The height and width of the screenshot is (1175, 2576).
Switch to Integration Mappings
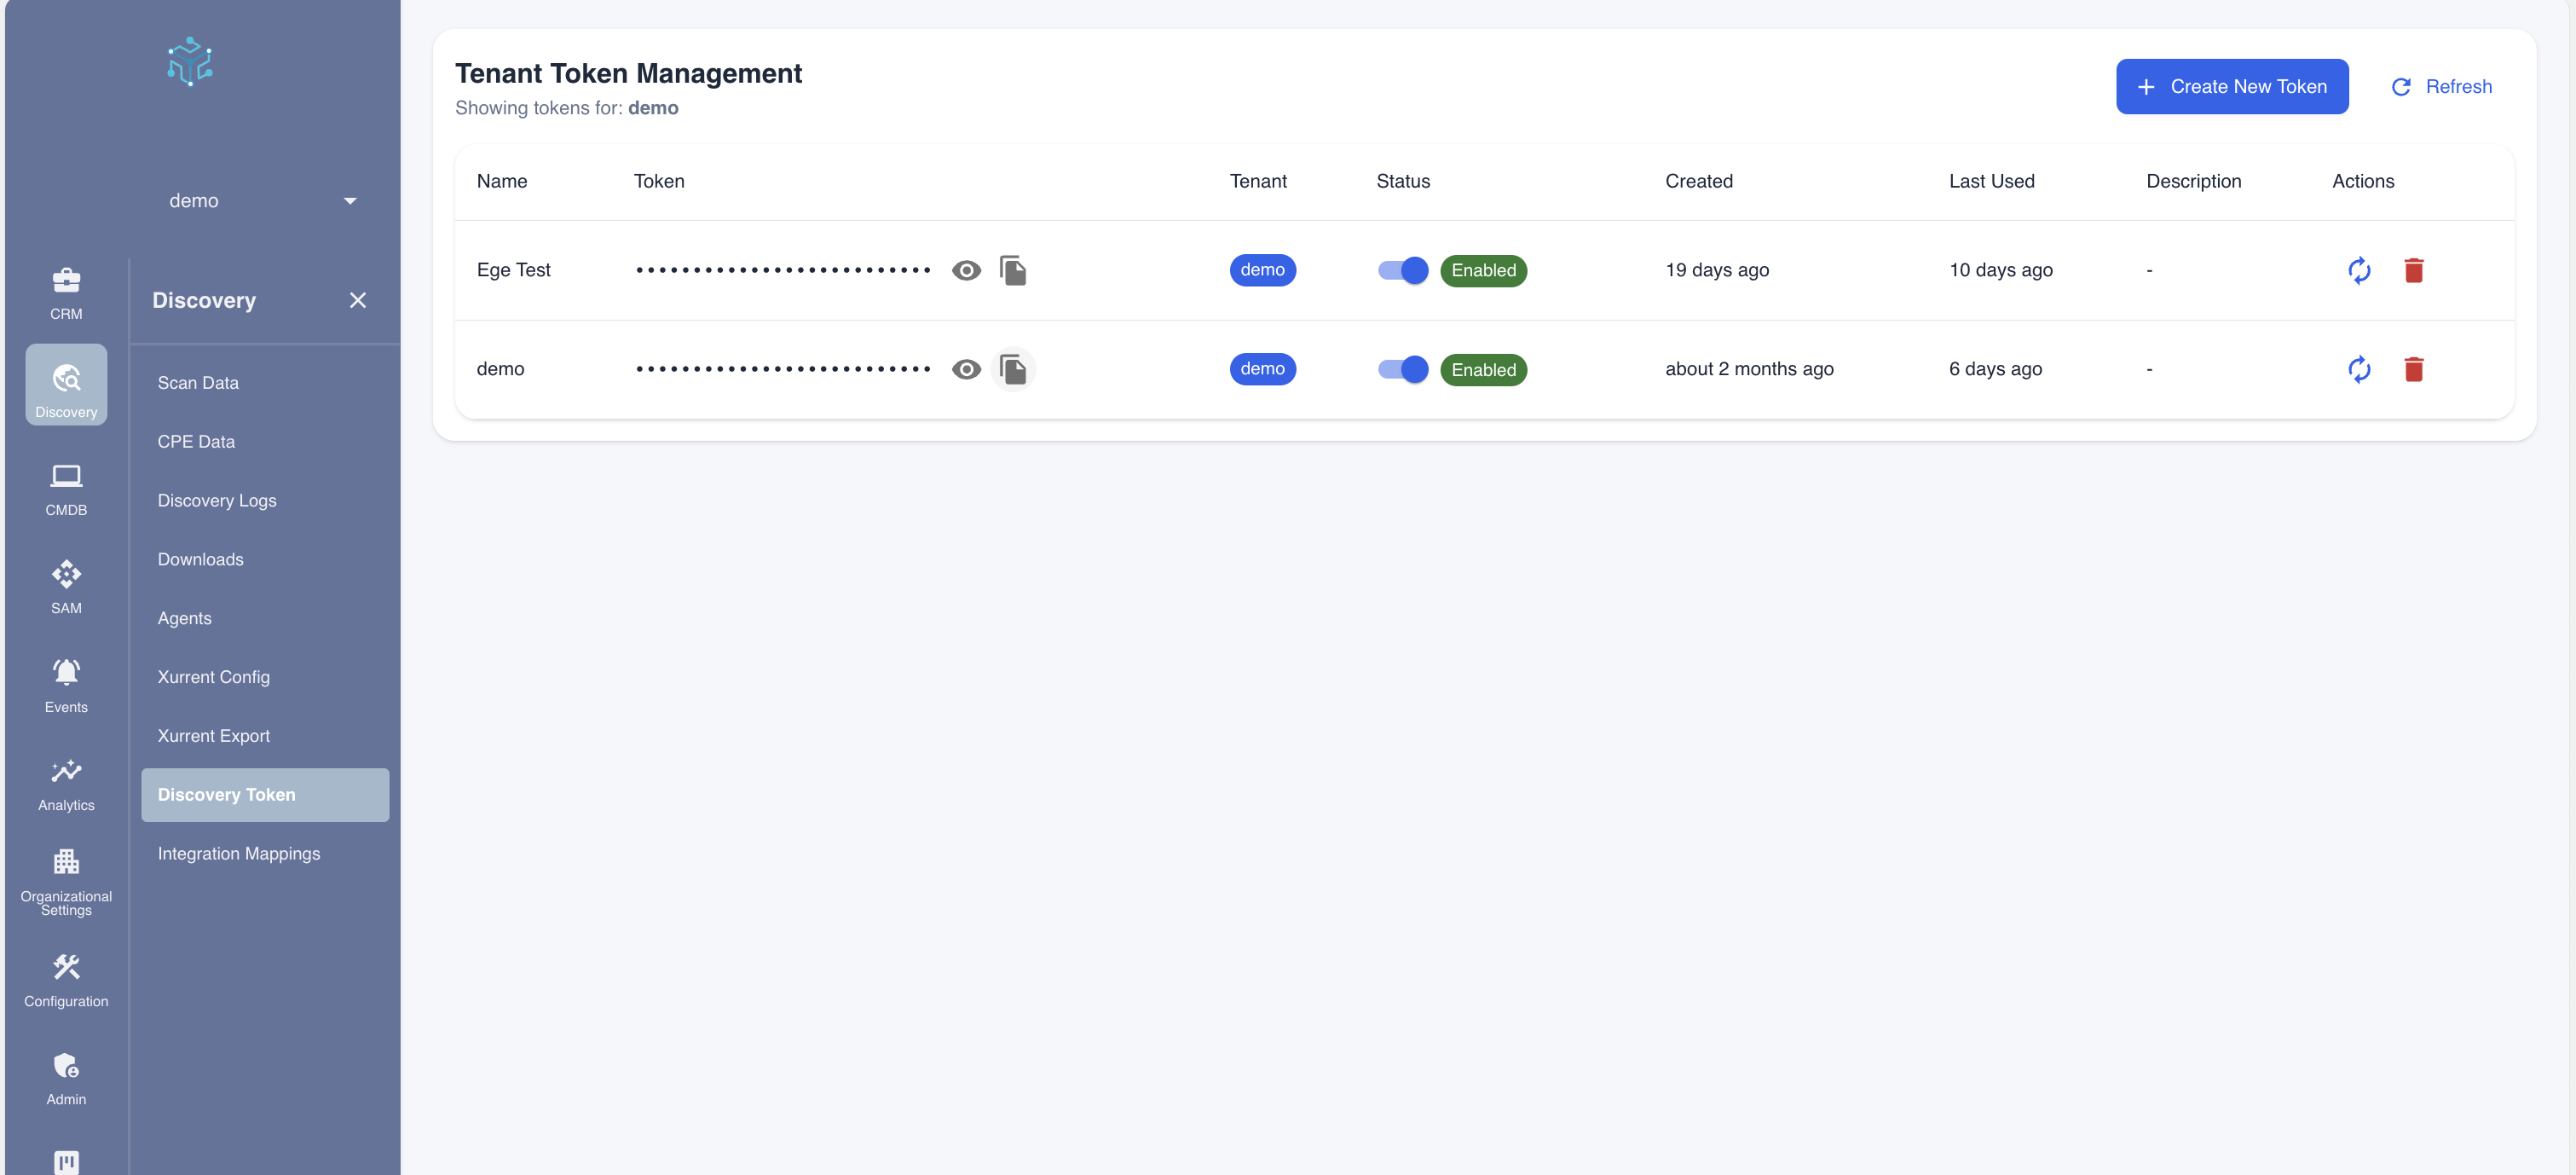[239, 853]
